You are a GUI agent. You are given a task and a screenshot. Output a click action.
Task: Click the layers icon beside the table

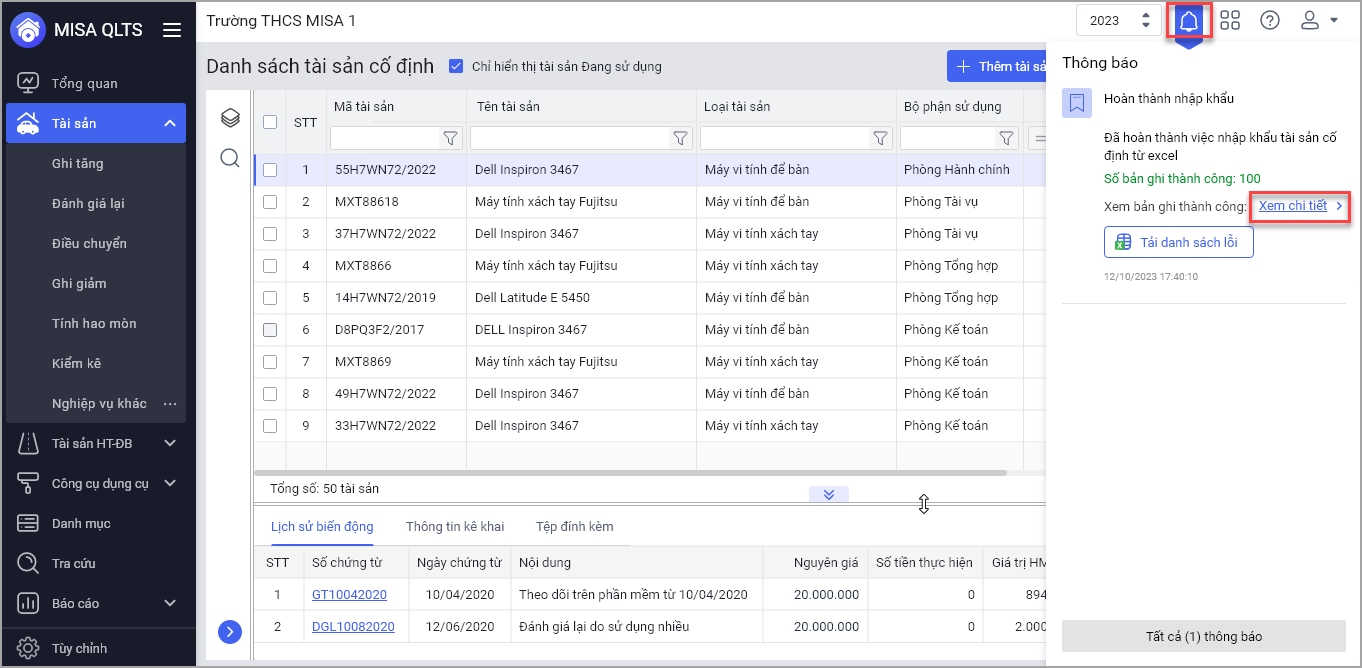tap(230, 119)
